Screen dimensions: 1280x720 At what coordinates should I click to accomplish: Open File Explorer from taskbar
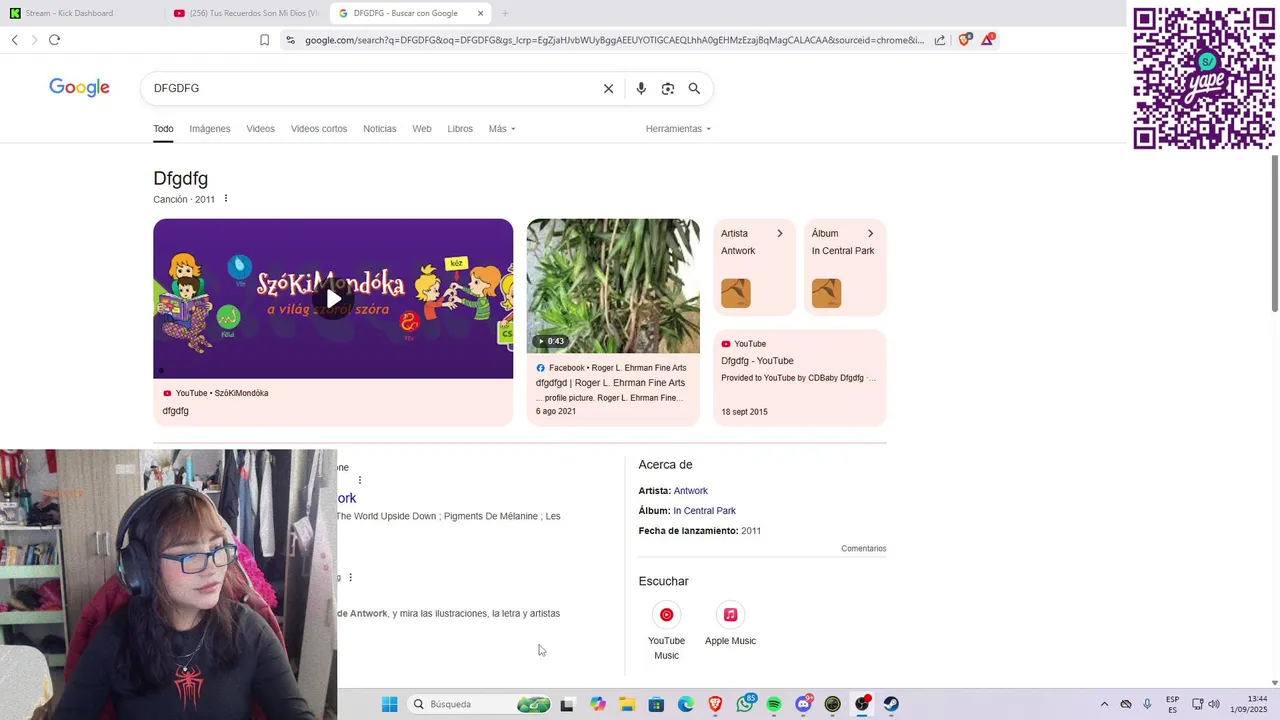coord(627,704)
